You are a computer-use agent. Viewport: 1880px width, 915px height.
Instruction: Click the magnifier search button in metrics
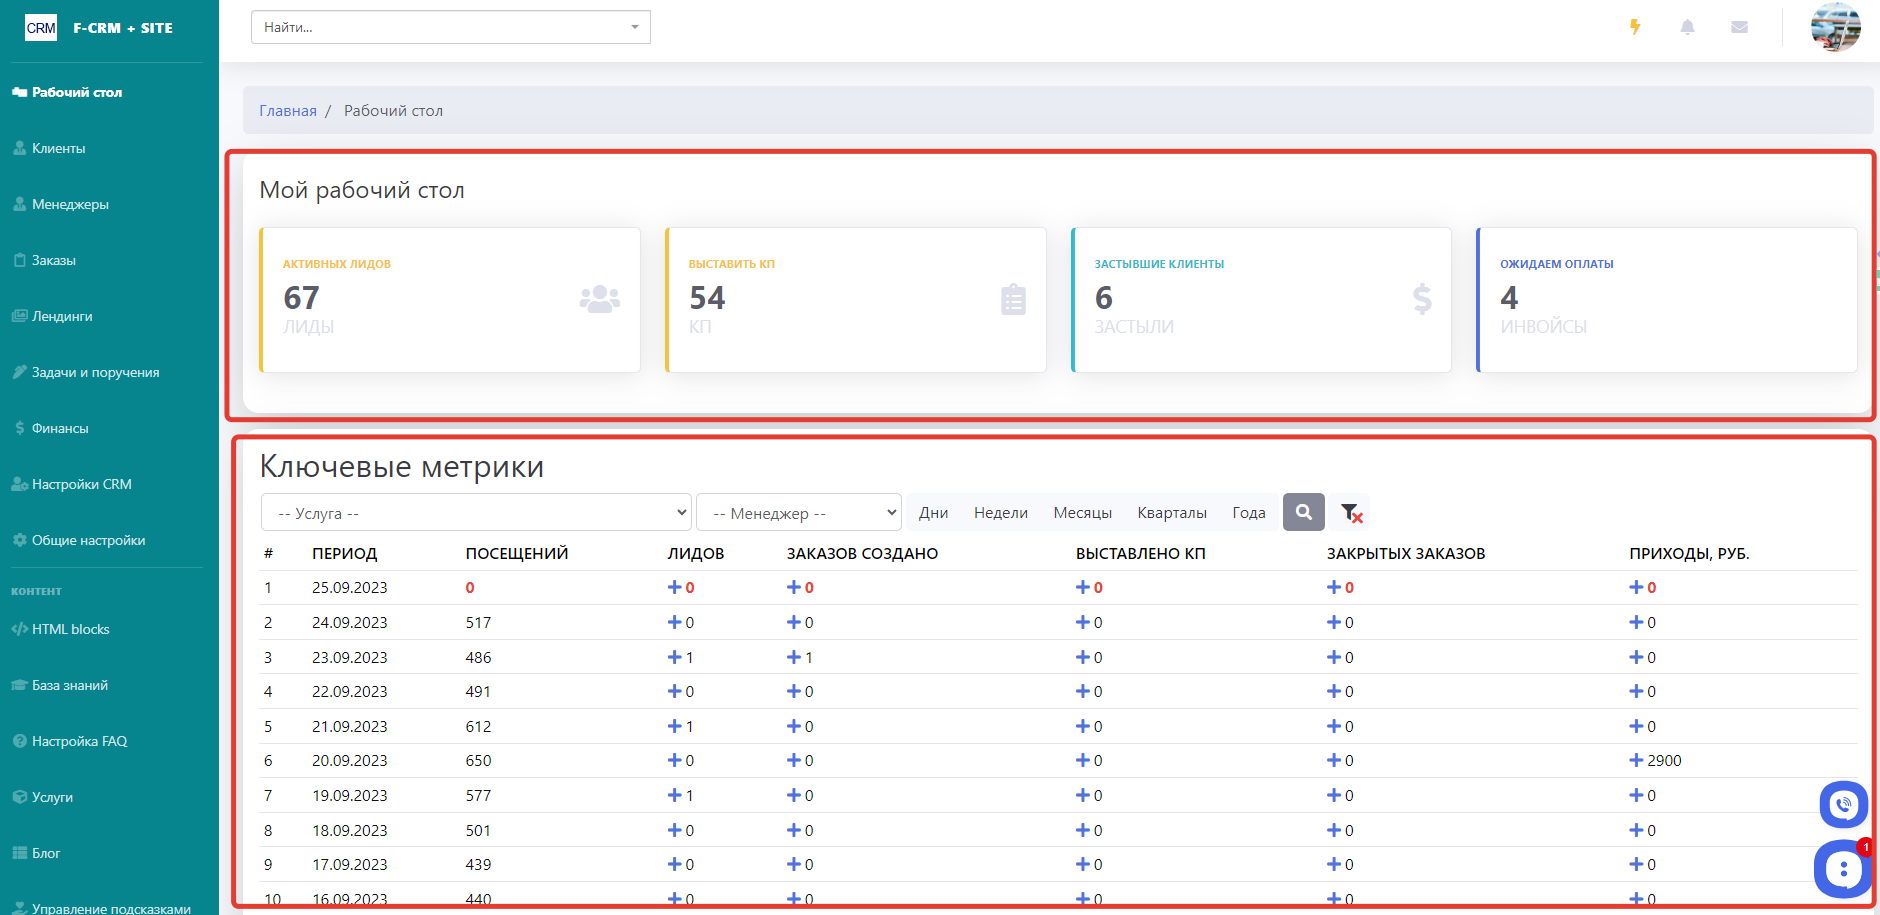pos(1303,512)
